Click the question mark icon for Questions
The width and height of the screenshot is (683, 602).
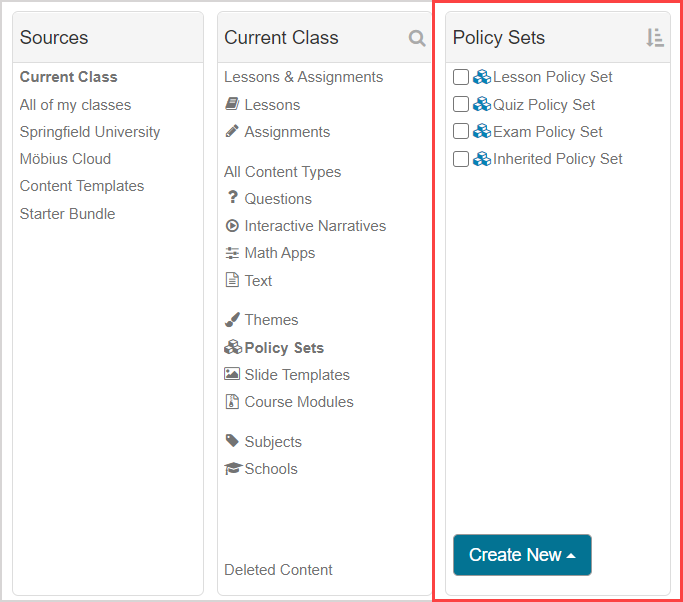click(232, 198)
